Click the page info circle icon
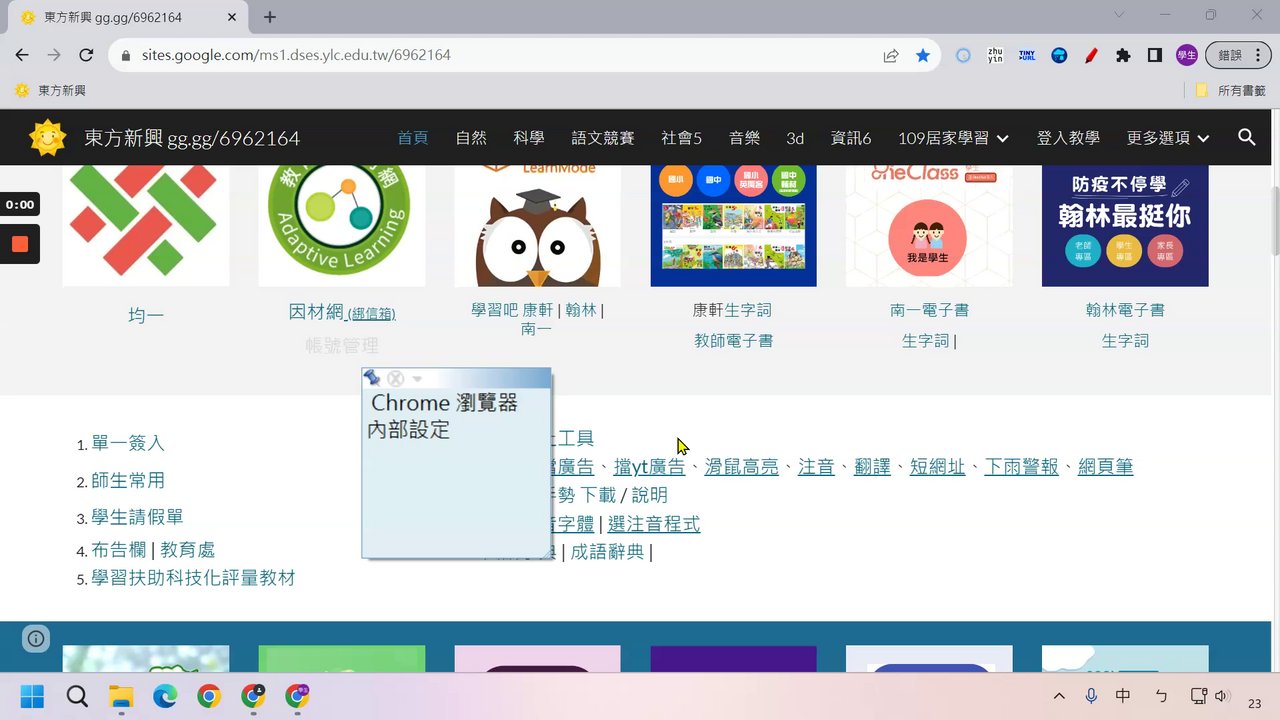 click(x=36, y=638)
